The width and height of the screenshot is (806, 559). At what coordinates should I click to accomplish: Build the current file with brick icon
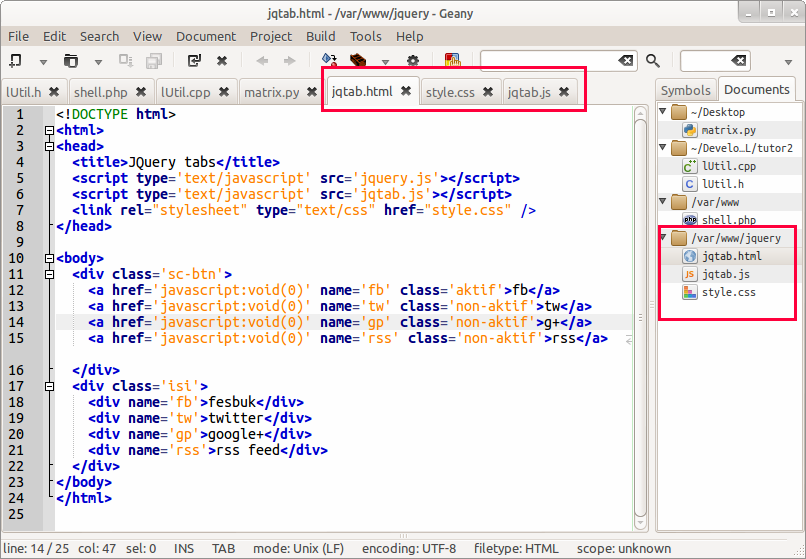point(358,60)
